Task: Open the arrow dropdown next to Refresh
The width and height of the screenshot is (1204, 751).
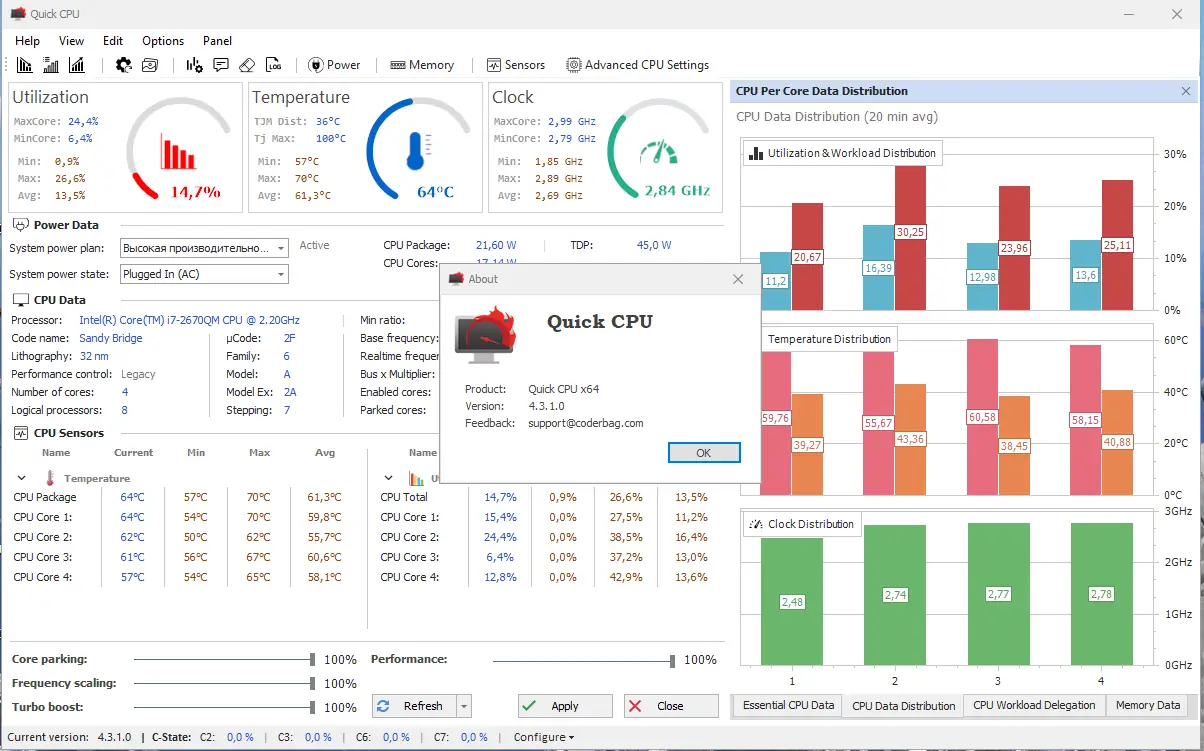Action: coord(463,706)
